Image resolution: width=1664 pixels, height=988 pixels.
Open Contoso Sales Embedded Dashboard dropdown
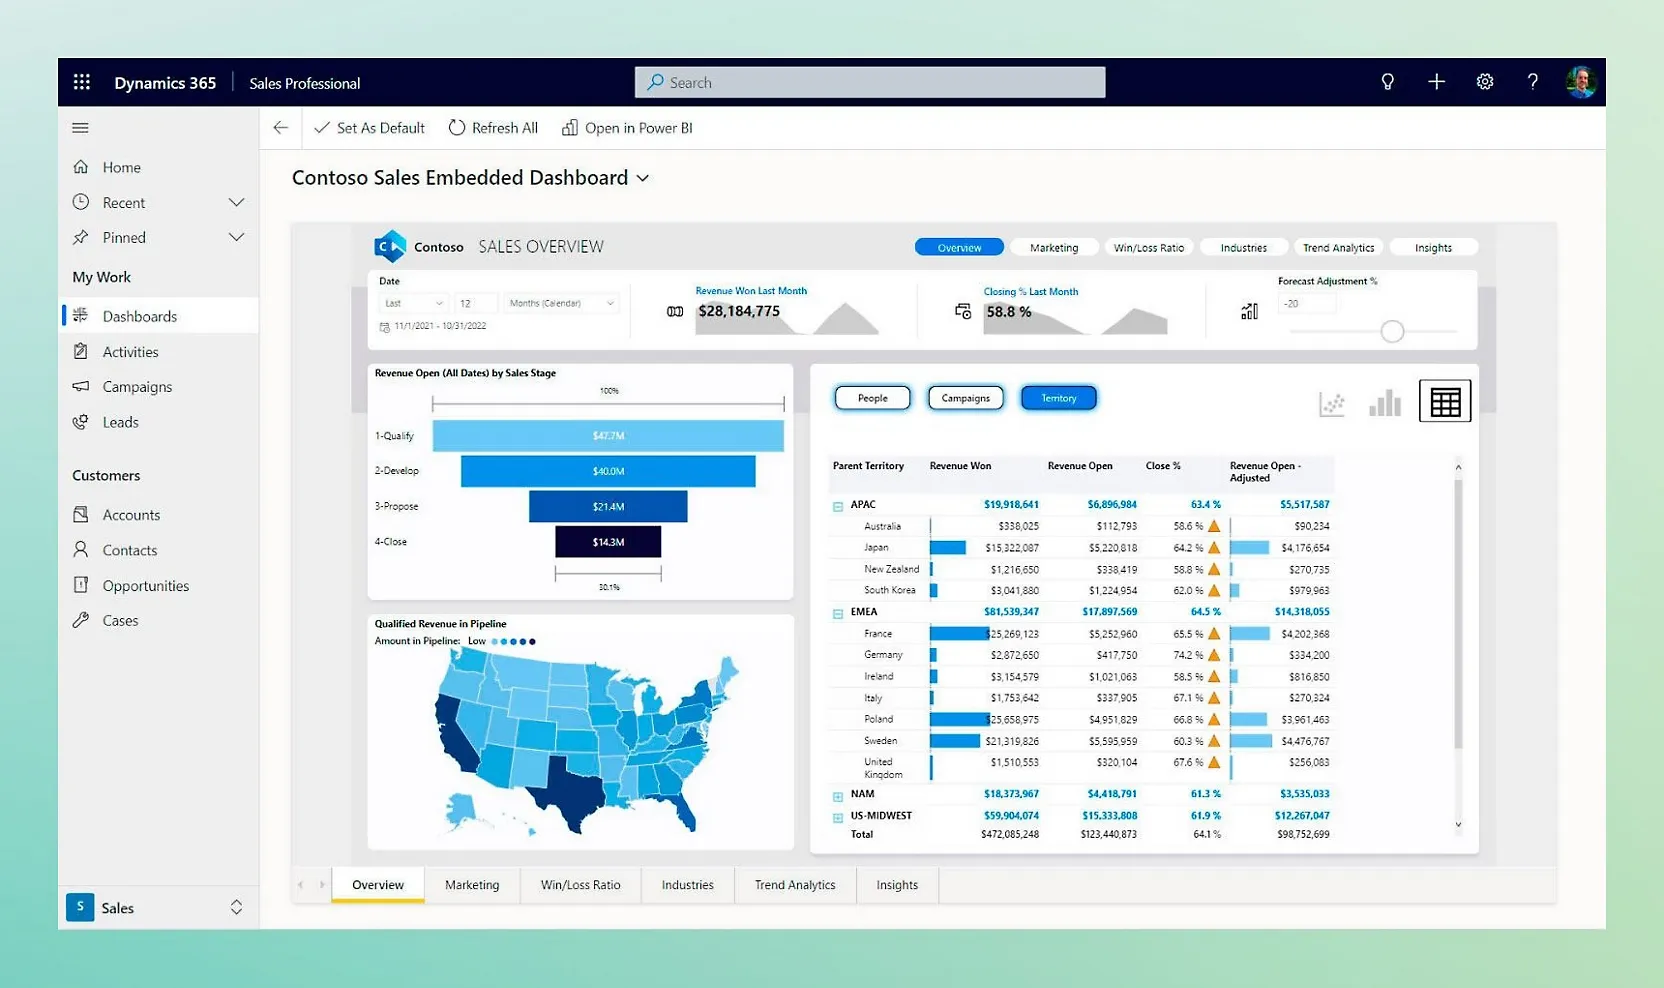[643, 178]
